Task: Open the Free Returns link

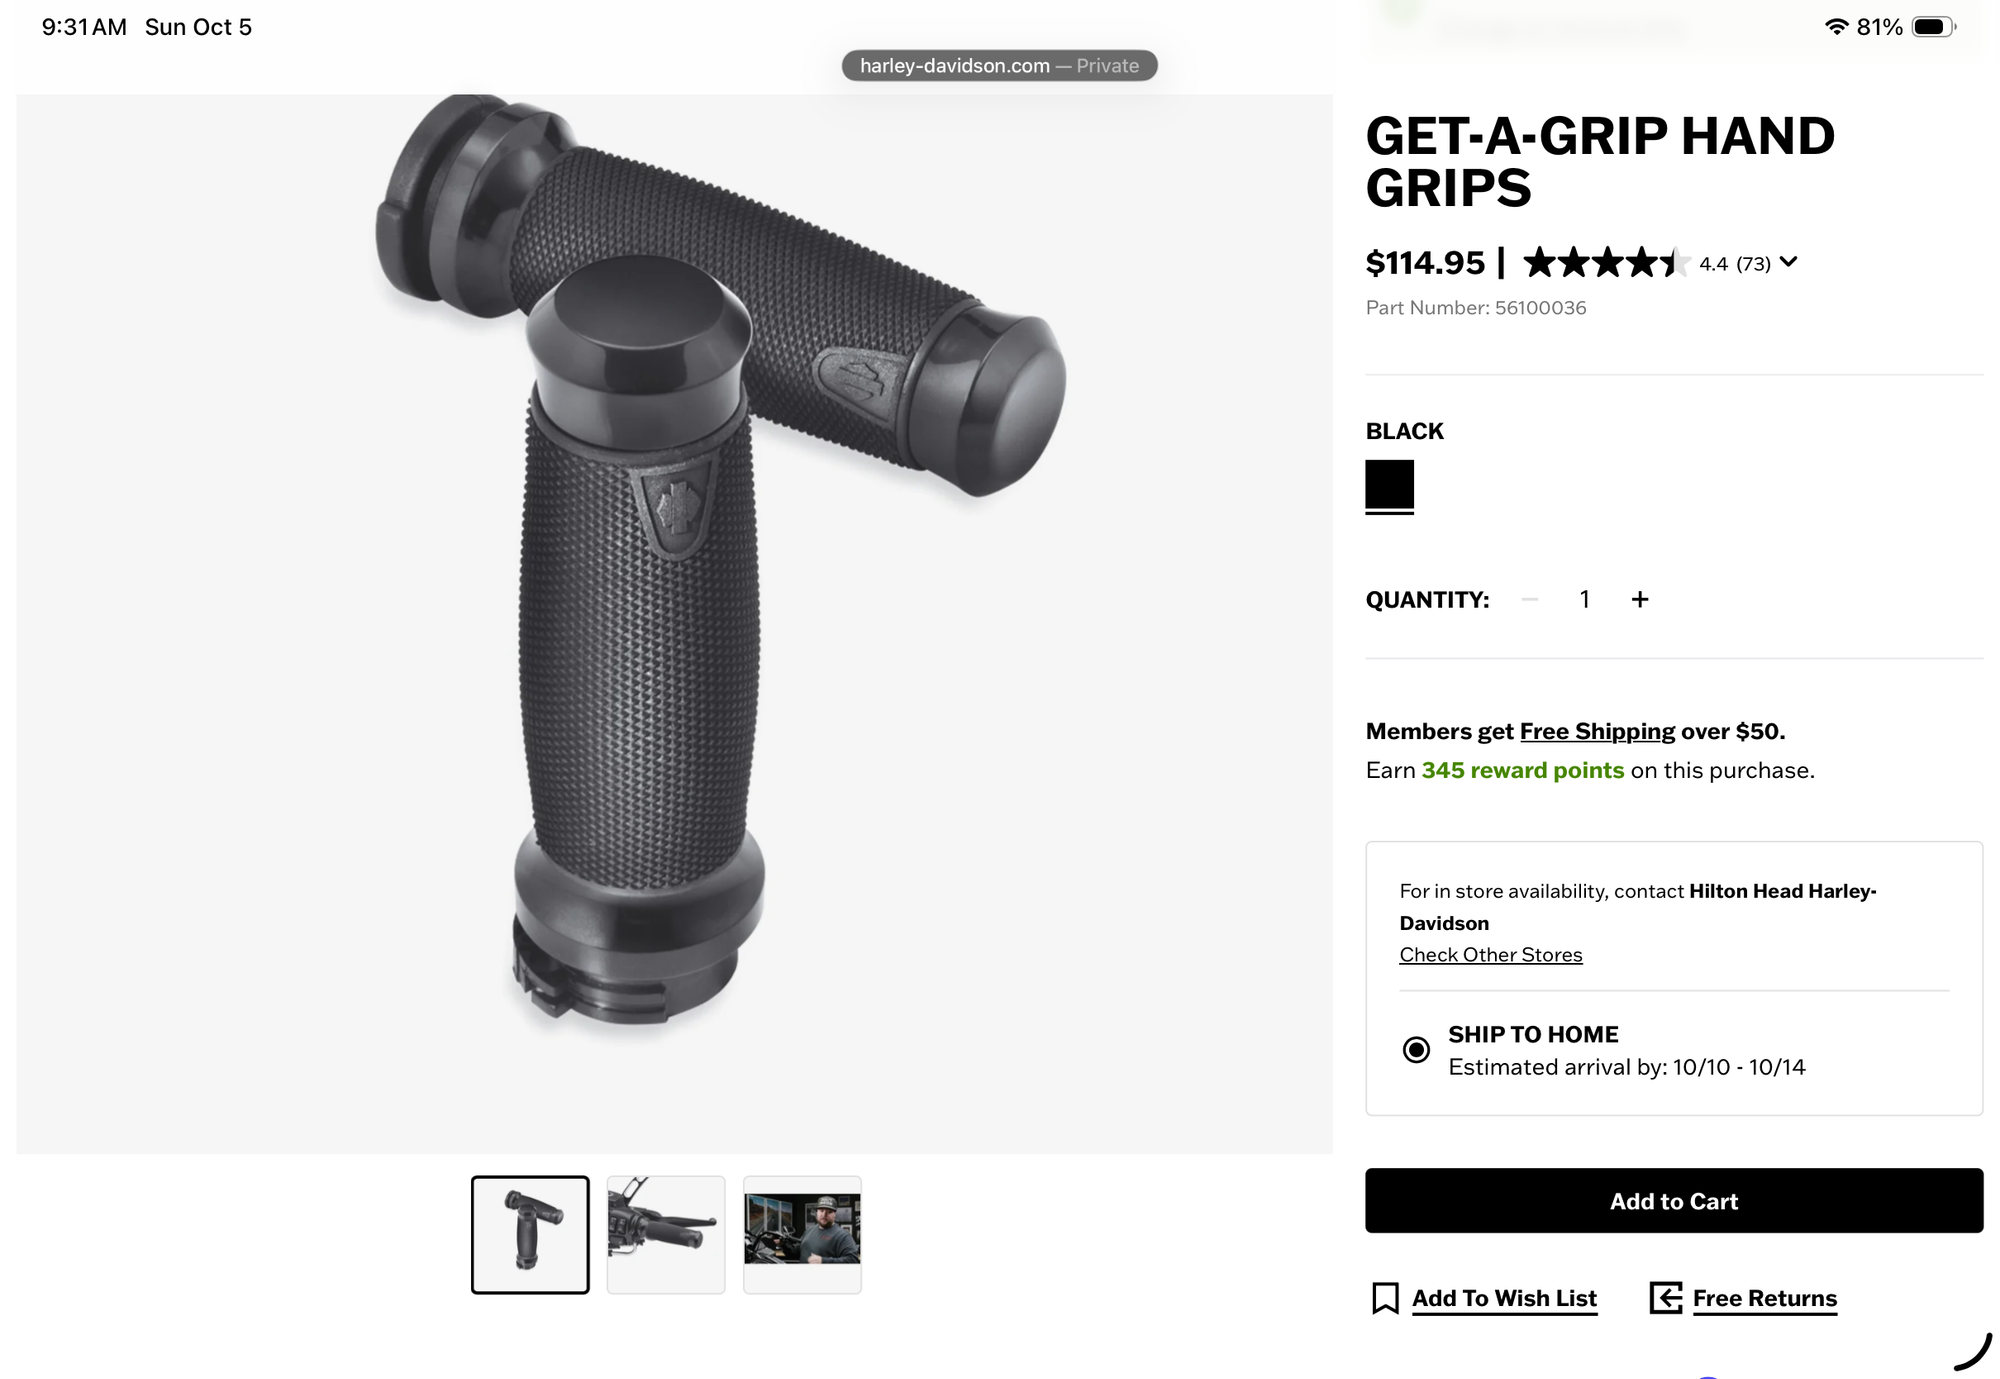Action: coord(1765,1298)
